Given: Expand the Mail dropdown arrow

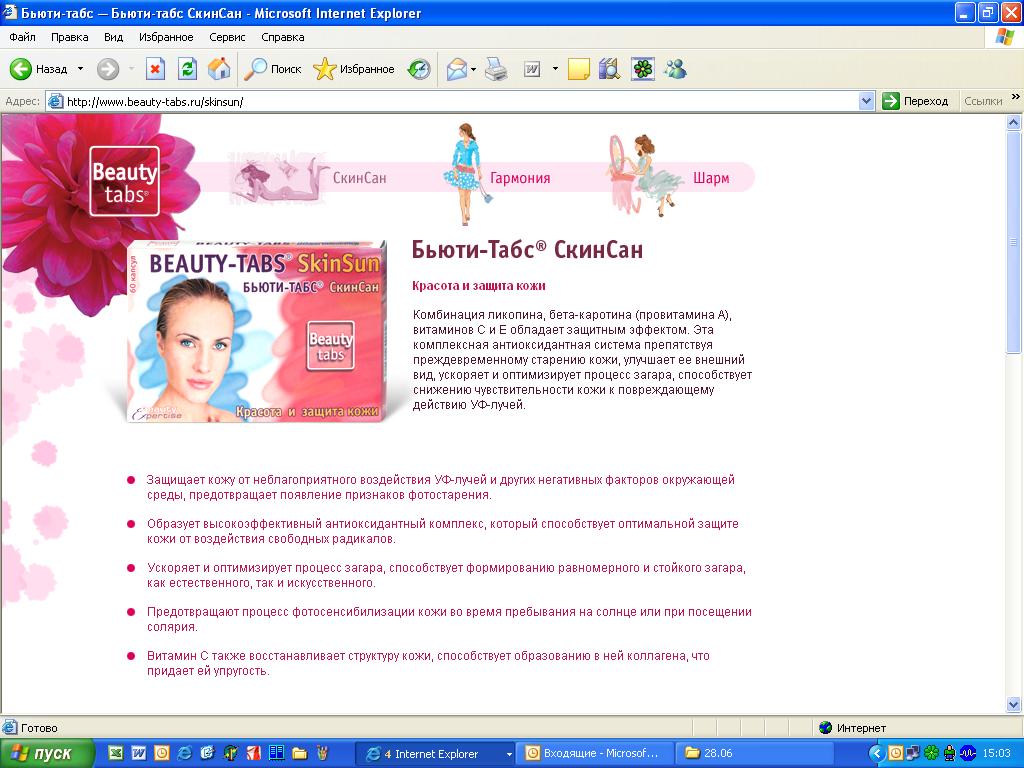Looking at the screenshot, I should coord(473,69).
